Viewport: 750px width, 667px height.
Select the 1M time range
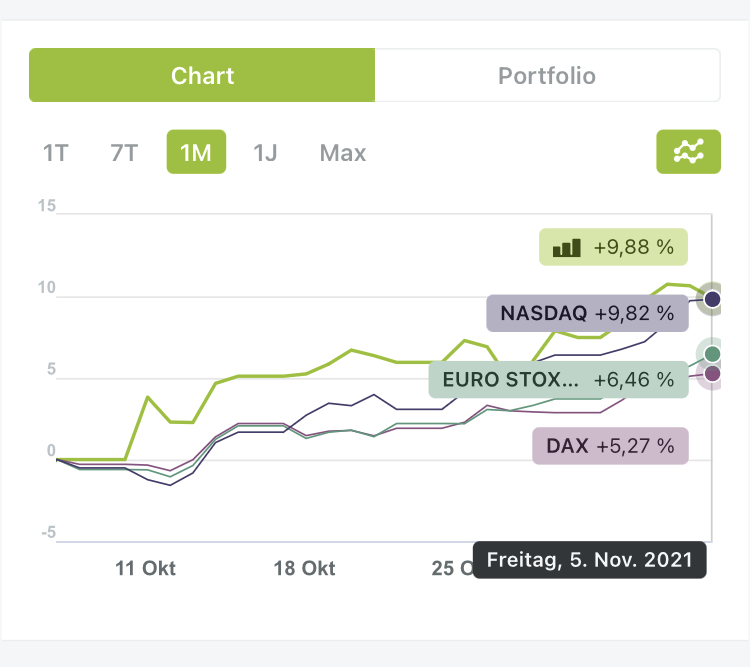pyautogui.click(x=196, y=153)
